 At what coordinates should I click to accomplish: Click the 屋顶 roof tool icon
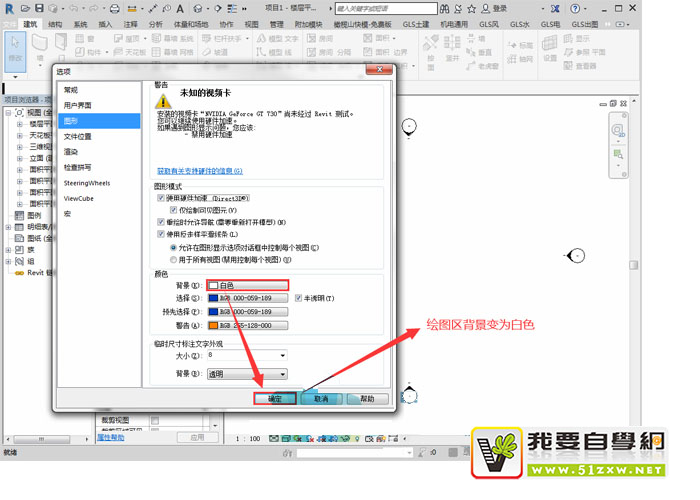click(118, 39)
